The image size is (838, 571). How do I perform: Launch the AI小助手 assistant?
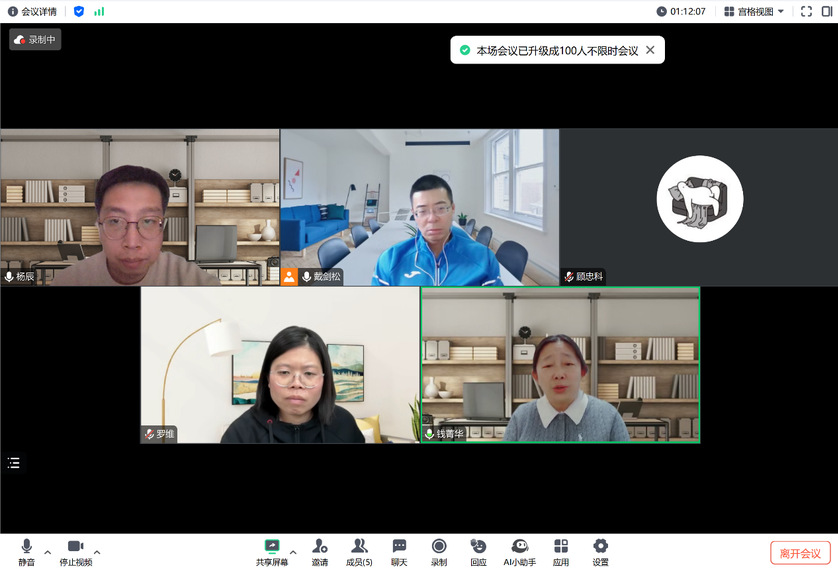(x=519, y=551)
